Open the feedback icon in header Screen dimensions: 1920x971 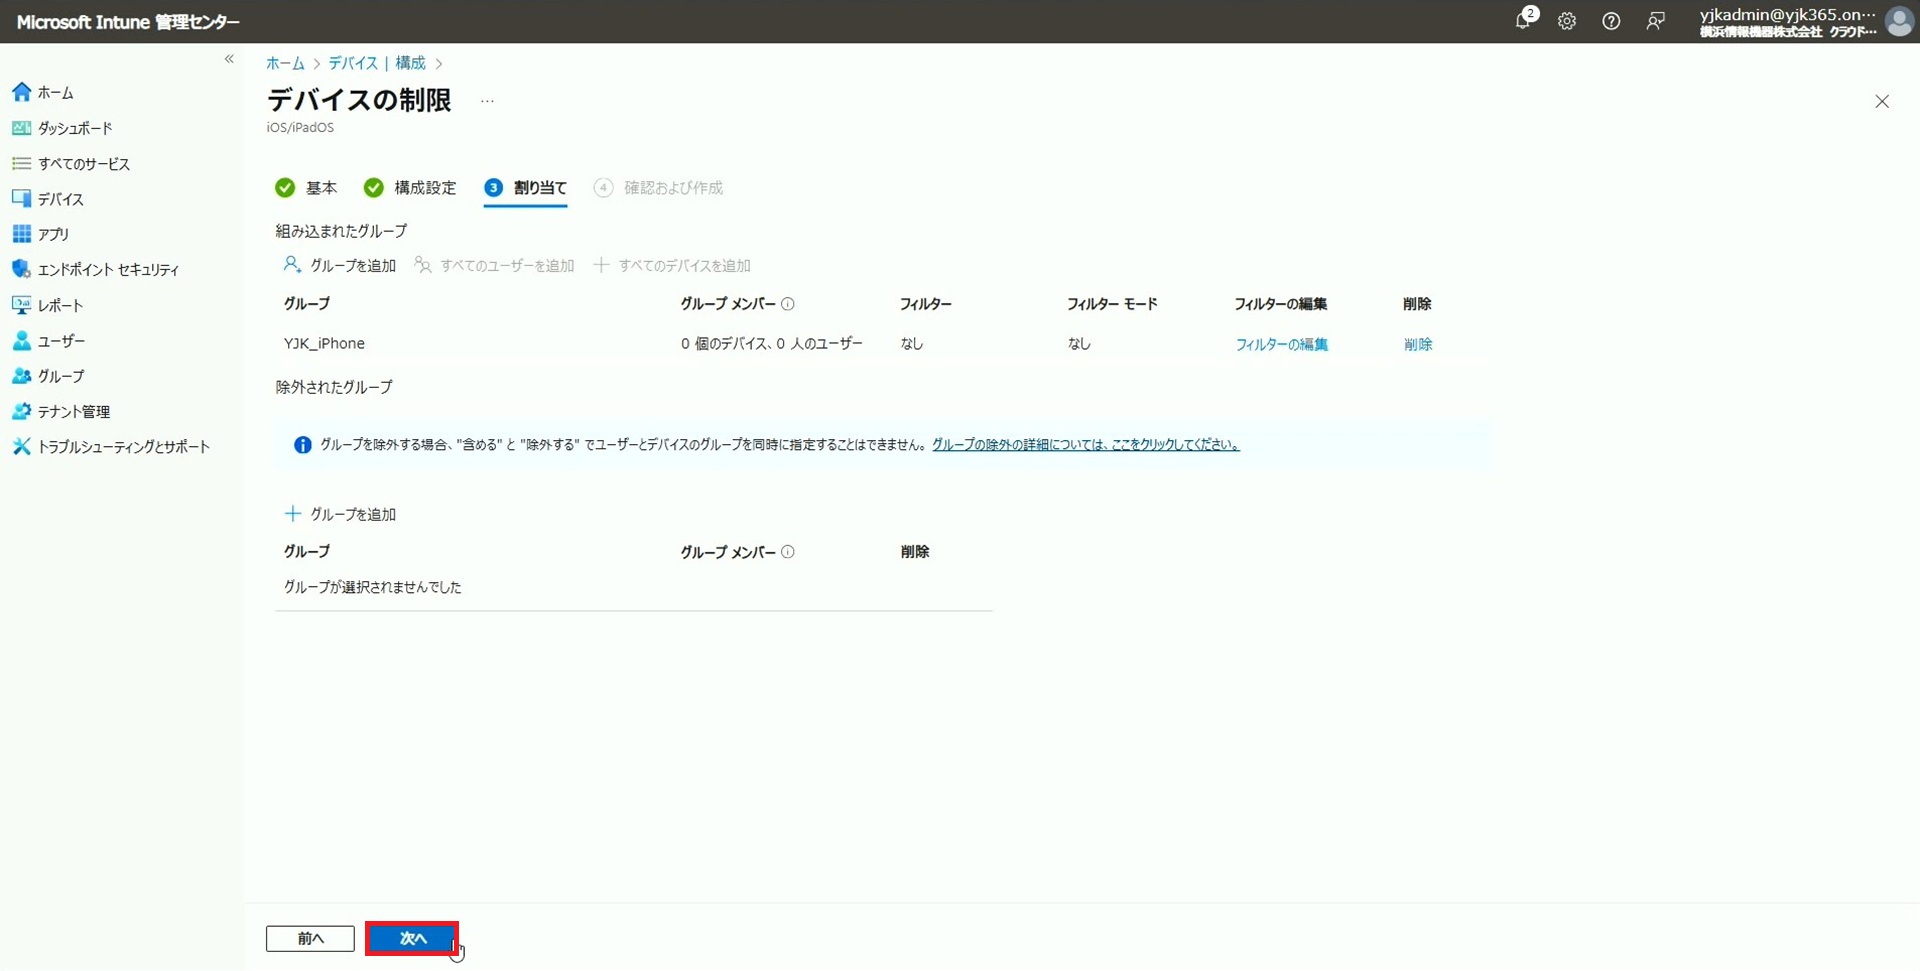[1655, 21]
